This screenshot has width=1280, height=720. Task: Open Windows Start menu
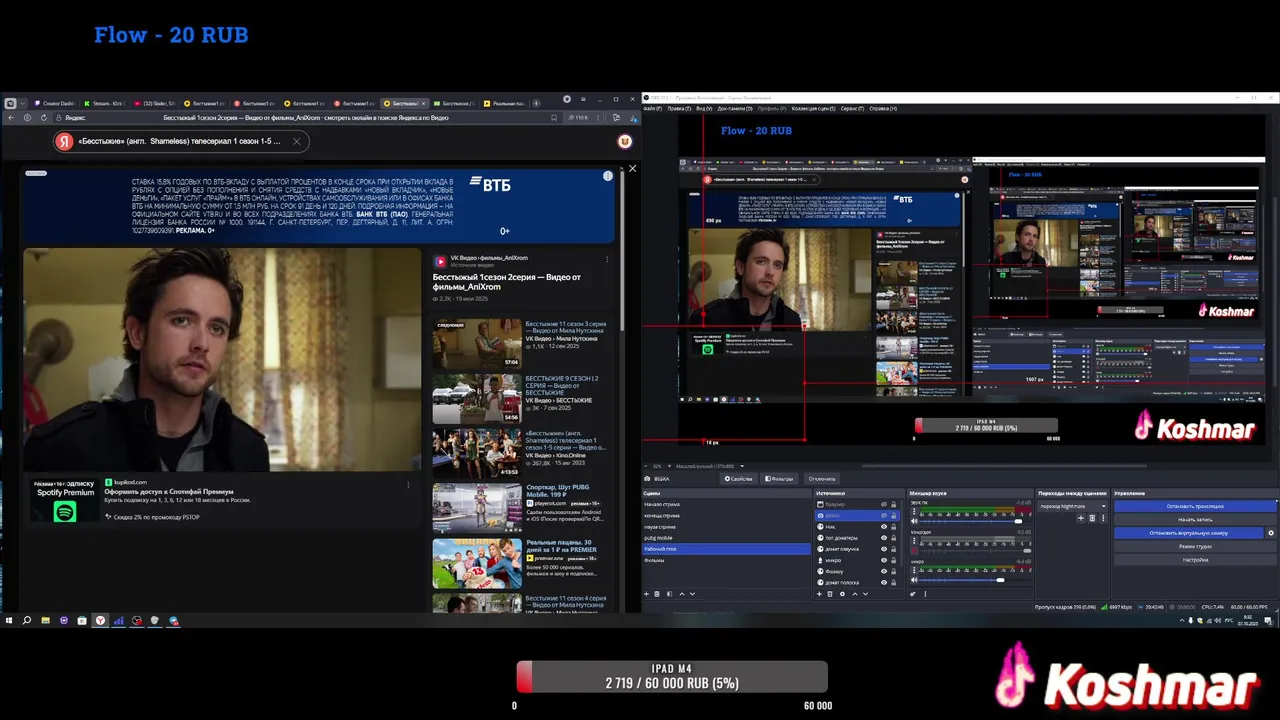[x=9, y=621]
